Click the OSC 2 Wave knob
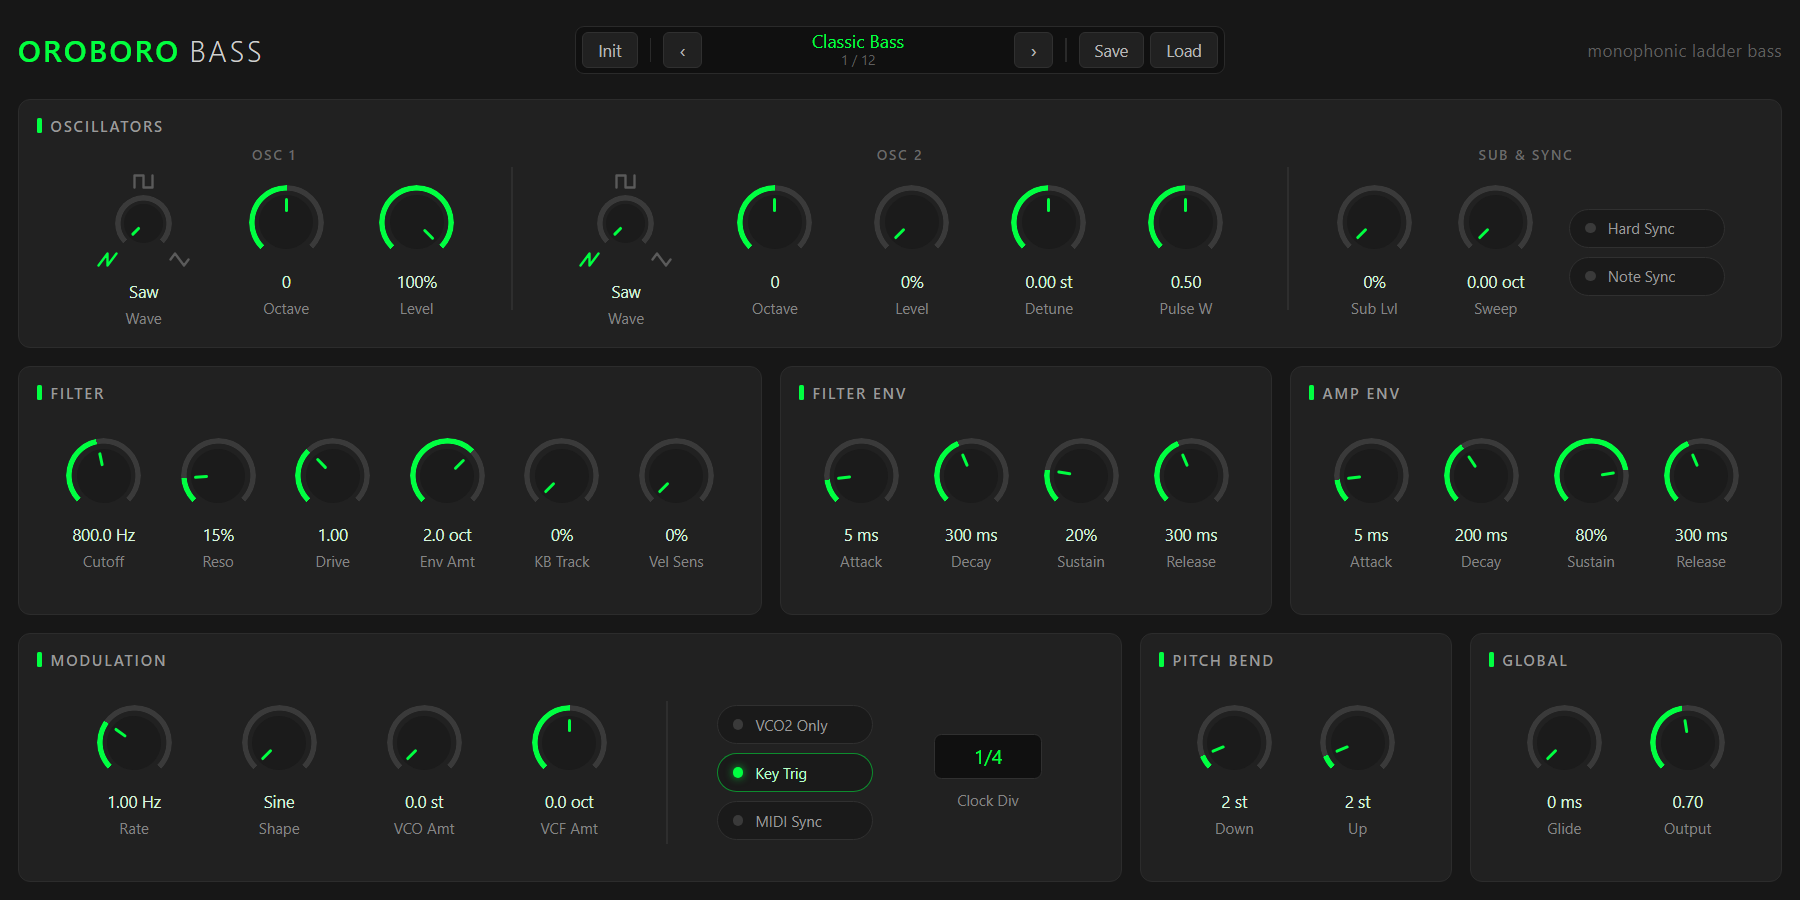1800x900 pixels. 625,223
